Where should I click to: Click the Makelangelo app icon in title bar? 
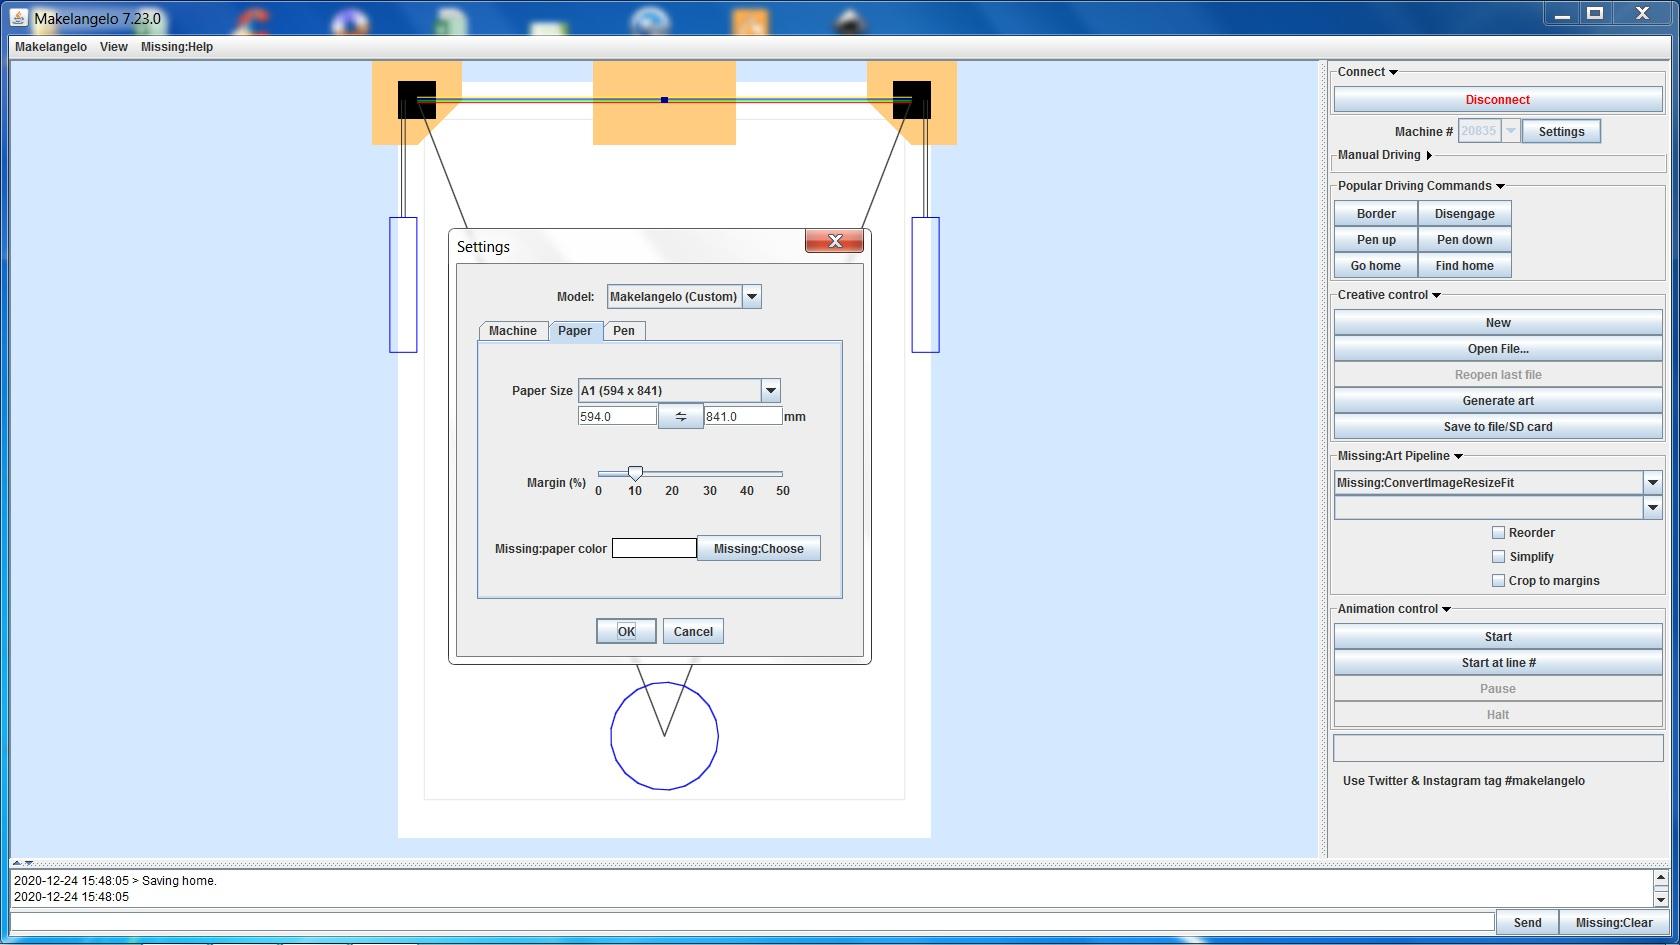tap(18, 17)
